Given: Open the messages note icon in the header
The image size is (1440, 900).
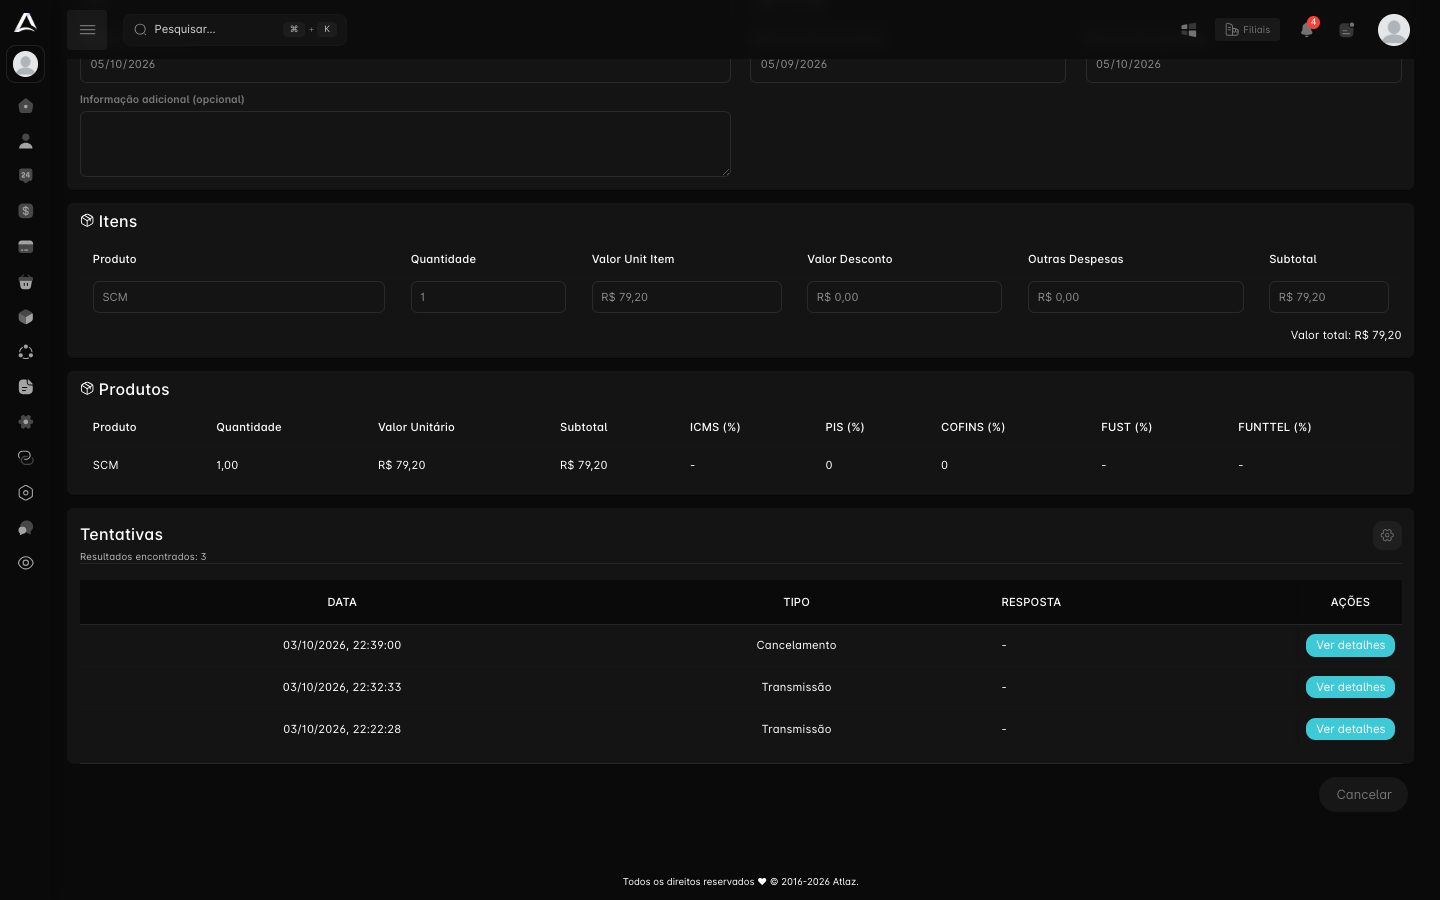Looking at the screenshot, I should tap(1347, 30).
